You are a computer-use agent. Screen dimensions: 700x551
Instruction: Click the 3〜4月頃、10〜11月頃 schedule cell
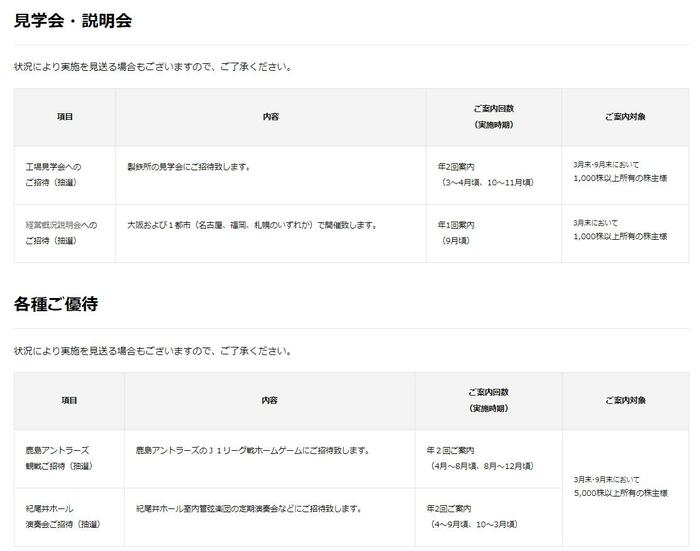pos(491,175)
